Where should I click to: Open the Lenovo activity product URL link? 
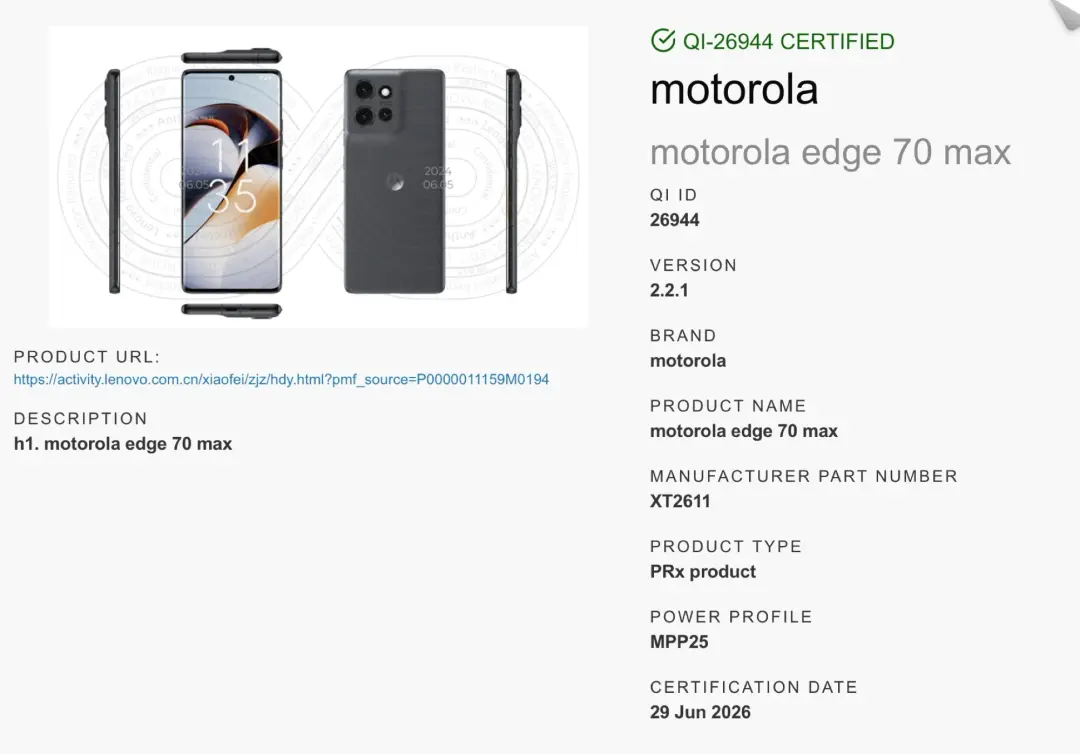281,379
